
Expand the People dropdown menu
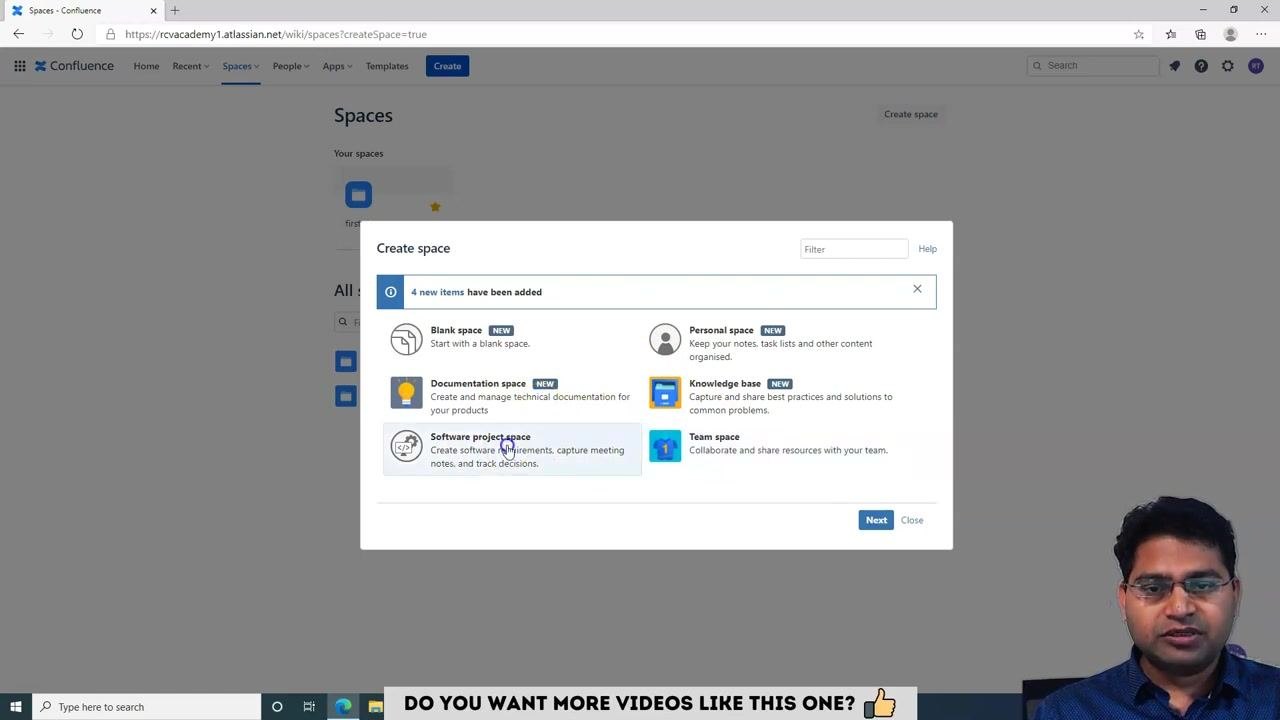(x=291, y=66)
